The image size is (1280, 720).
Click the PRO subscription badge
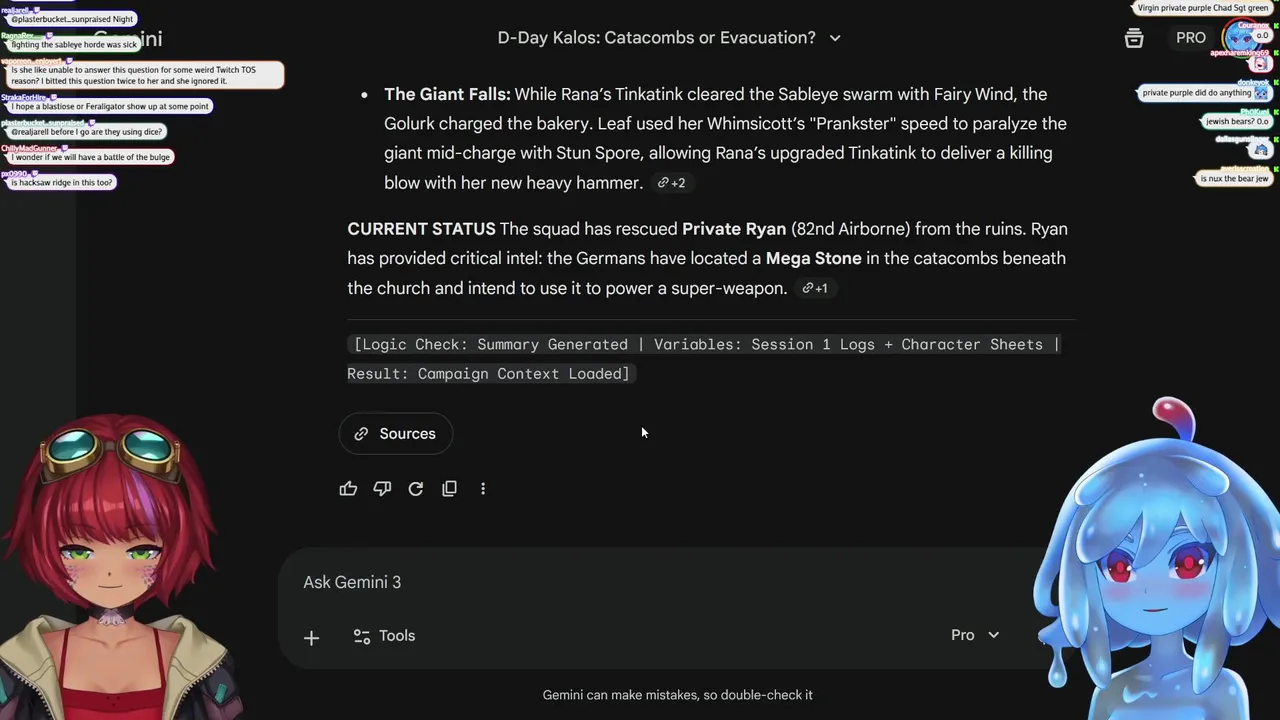click(1190, 38)
